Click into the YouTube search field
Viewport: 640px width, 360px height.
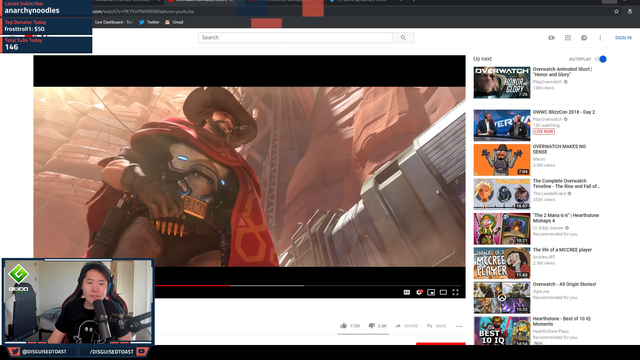pyautogui.click(x=295, y=38)
